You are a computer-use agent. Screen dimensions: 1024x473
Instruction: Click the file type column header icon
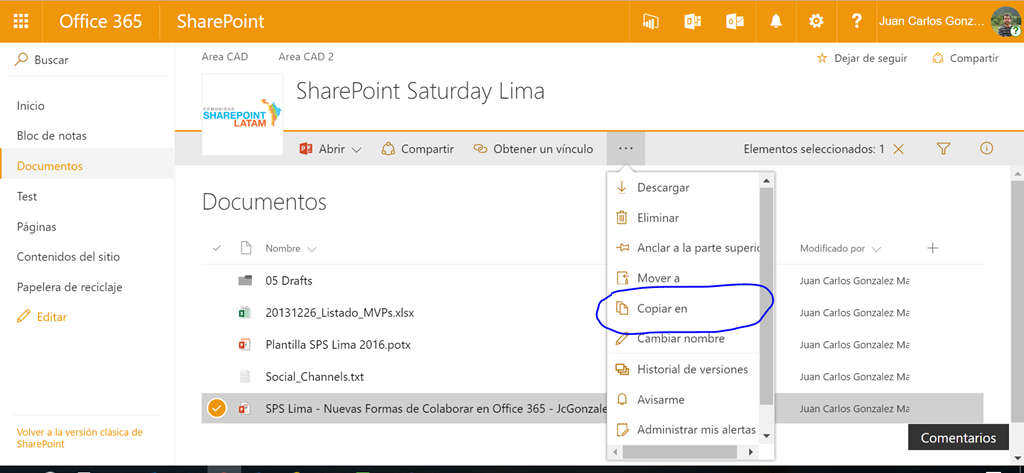[246, 248]
